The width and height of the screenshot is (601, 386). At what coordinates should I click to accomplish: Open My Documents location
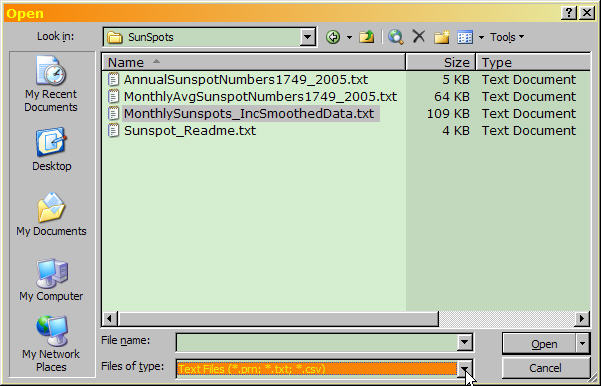click(x=51, y=215)
